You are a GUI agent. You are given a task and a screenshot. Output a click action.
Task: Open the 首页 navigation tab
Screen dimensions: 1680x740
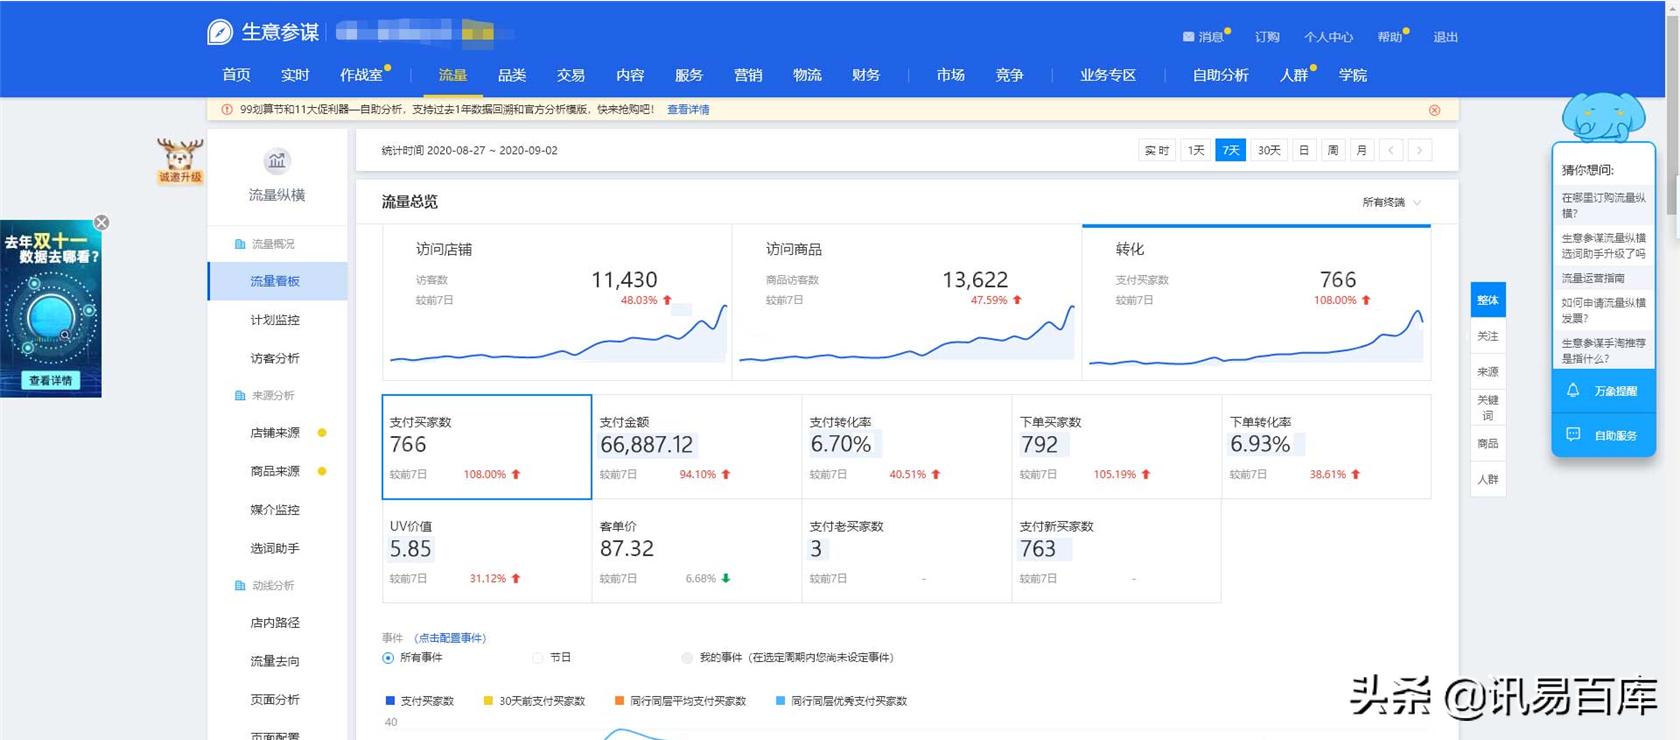click(x=236, y=75)
